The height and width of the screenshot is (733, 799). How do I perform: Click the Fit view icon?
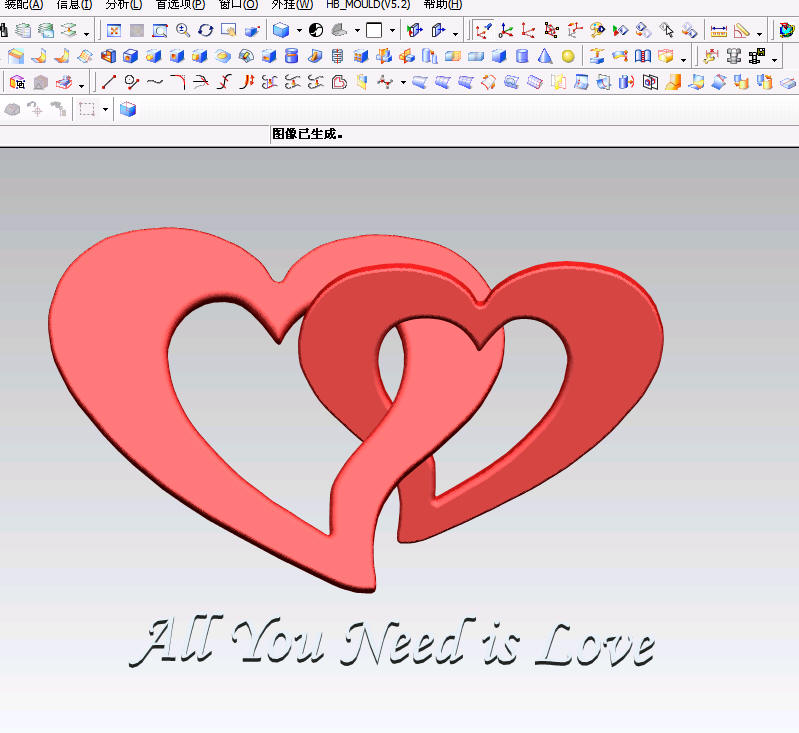(x=114, y=31)
